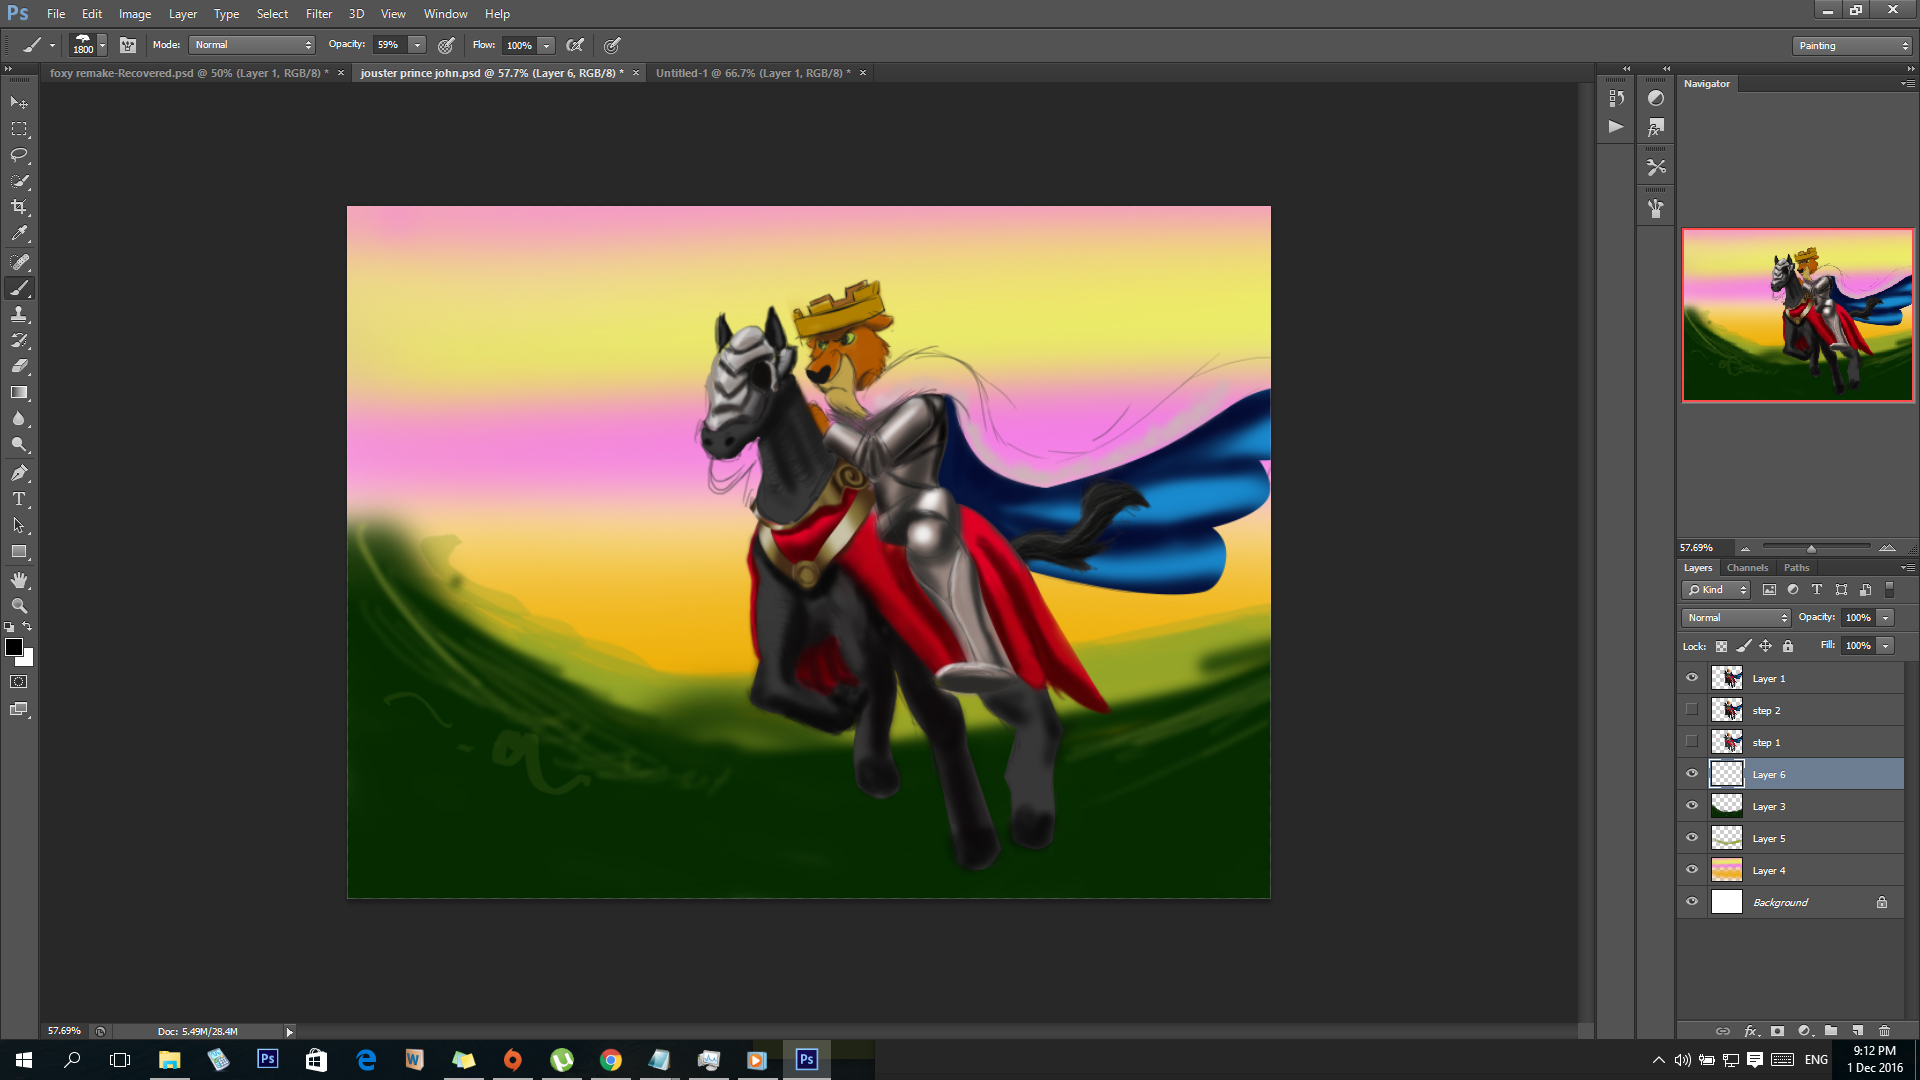Pick the Eyedropper tool
Viewport: 1920px width, 1080px height.
[19, 233]
